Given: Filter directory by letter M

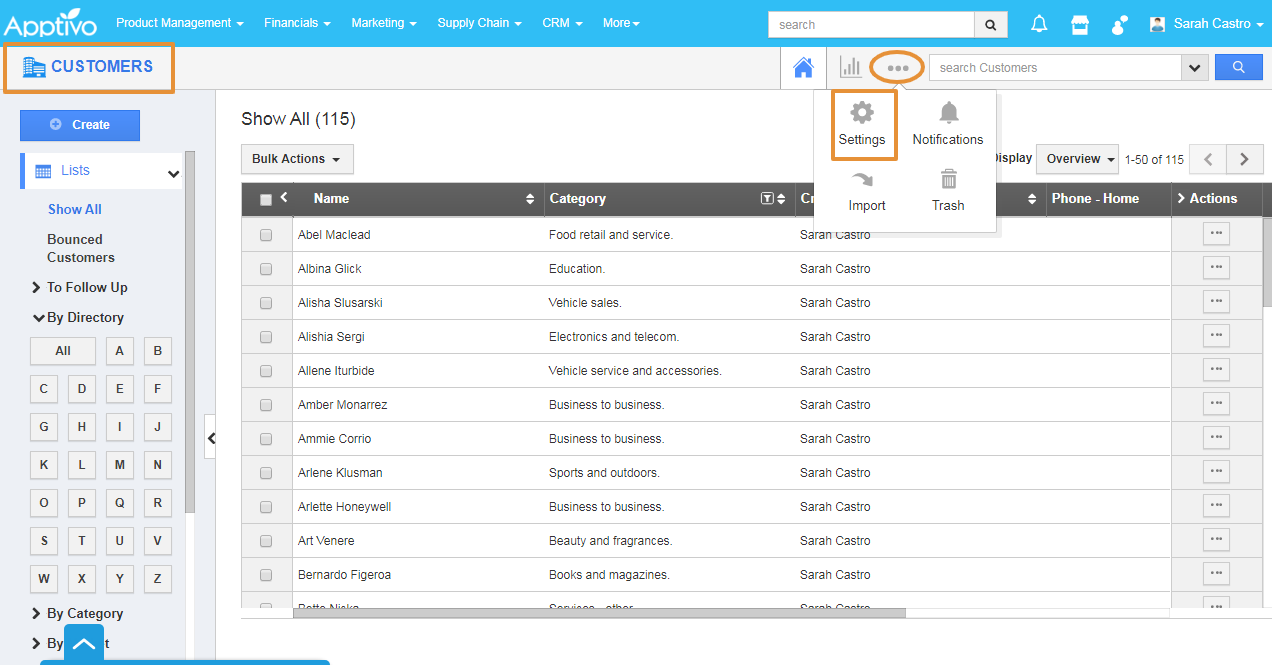Looking at the screenshot, I should point(119,465).
